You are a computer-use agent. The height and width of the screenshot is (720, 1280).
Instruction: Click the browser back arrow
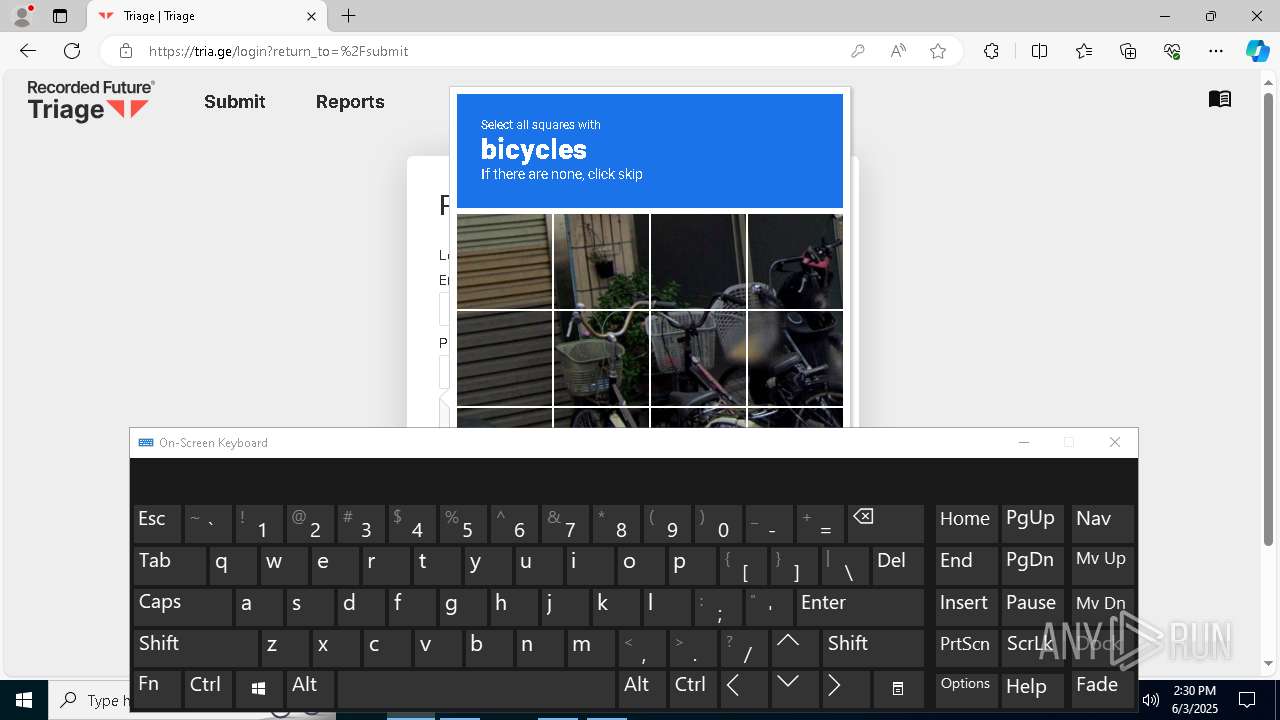point(28,51)
